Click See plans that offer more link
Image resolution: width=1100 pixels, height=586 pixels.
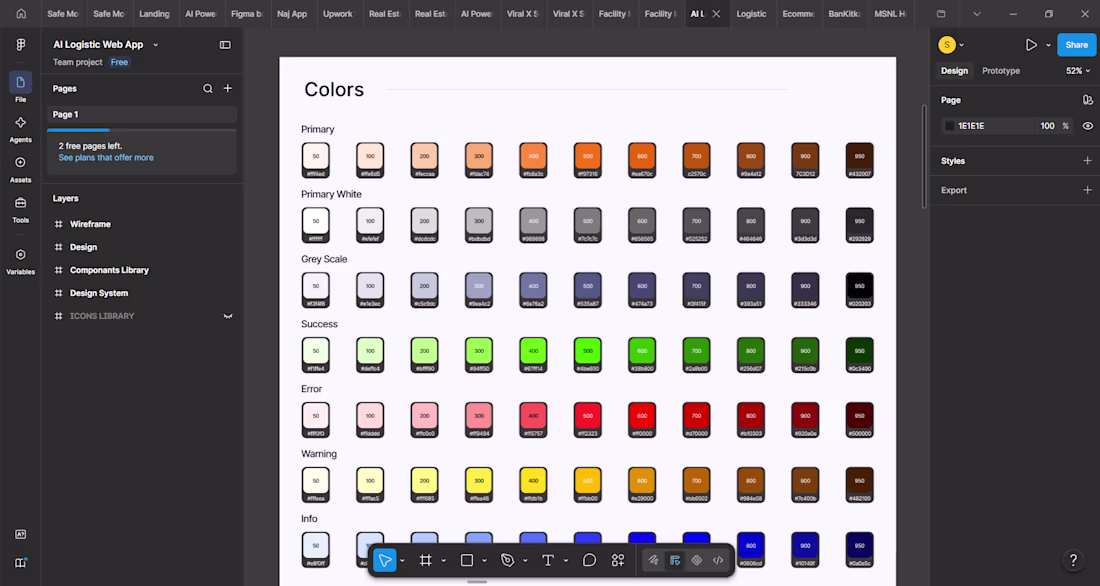point(106,158)
